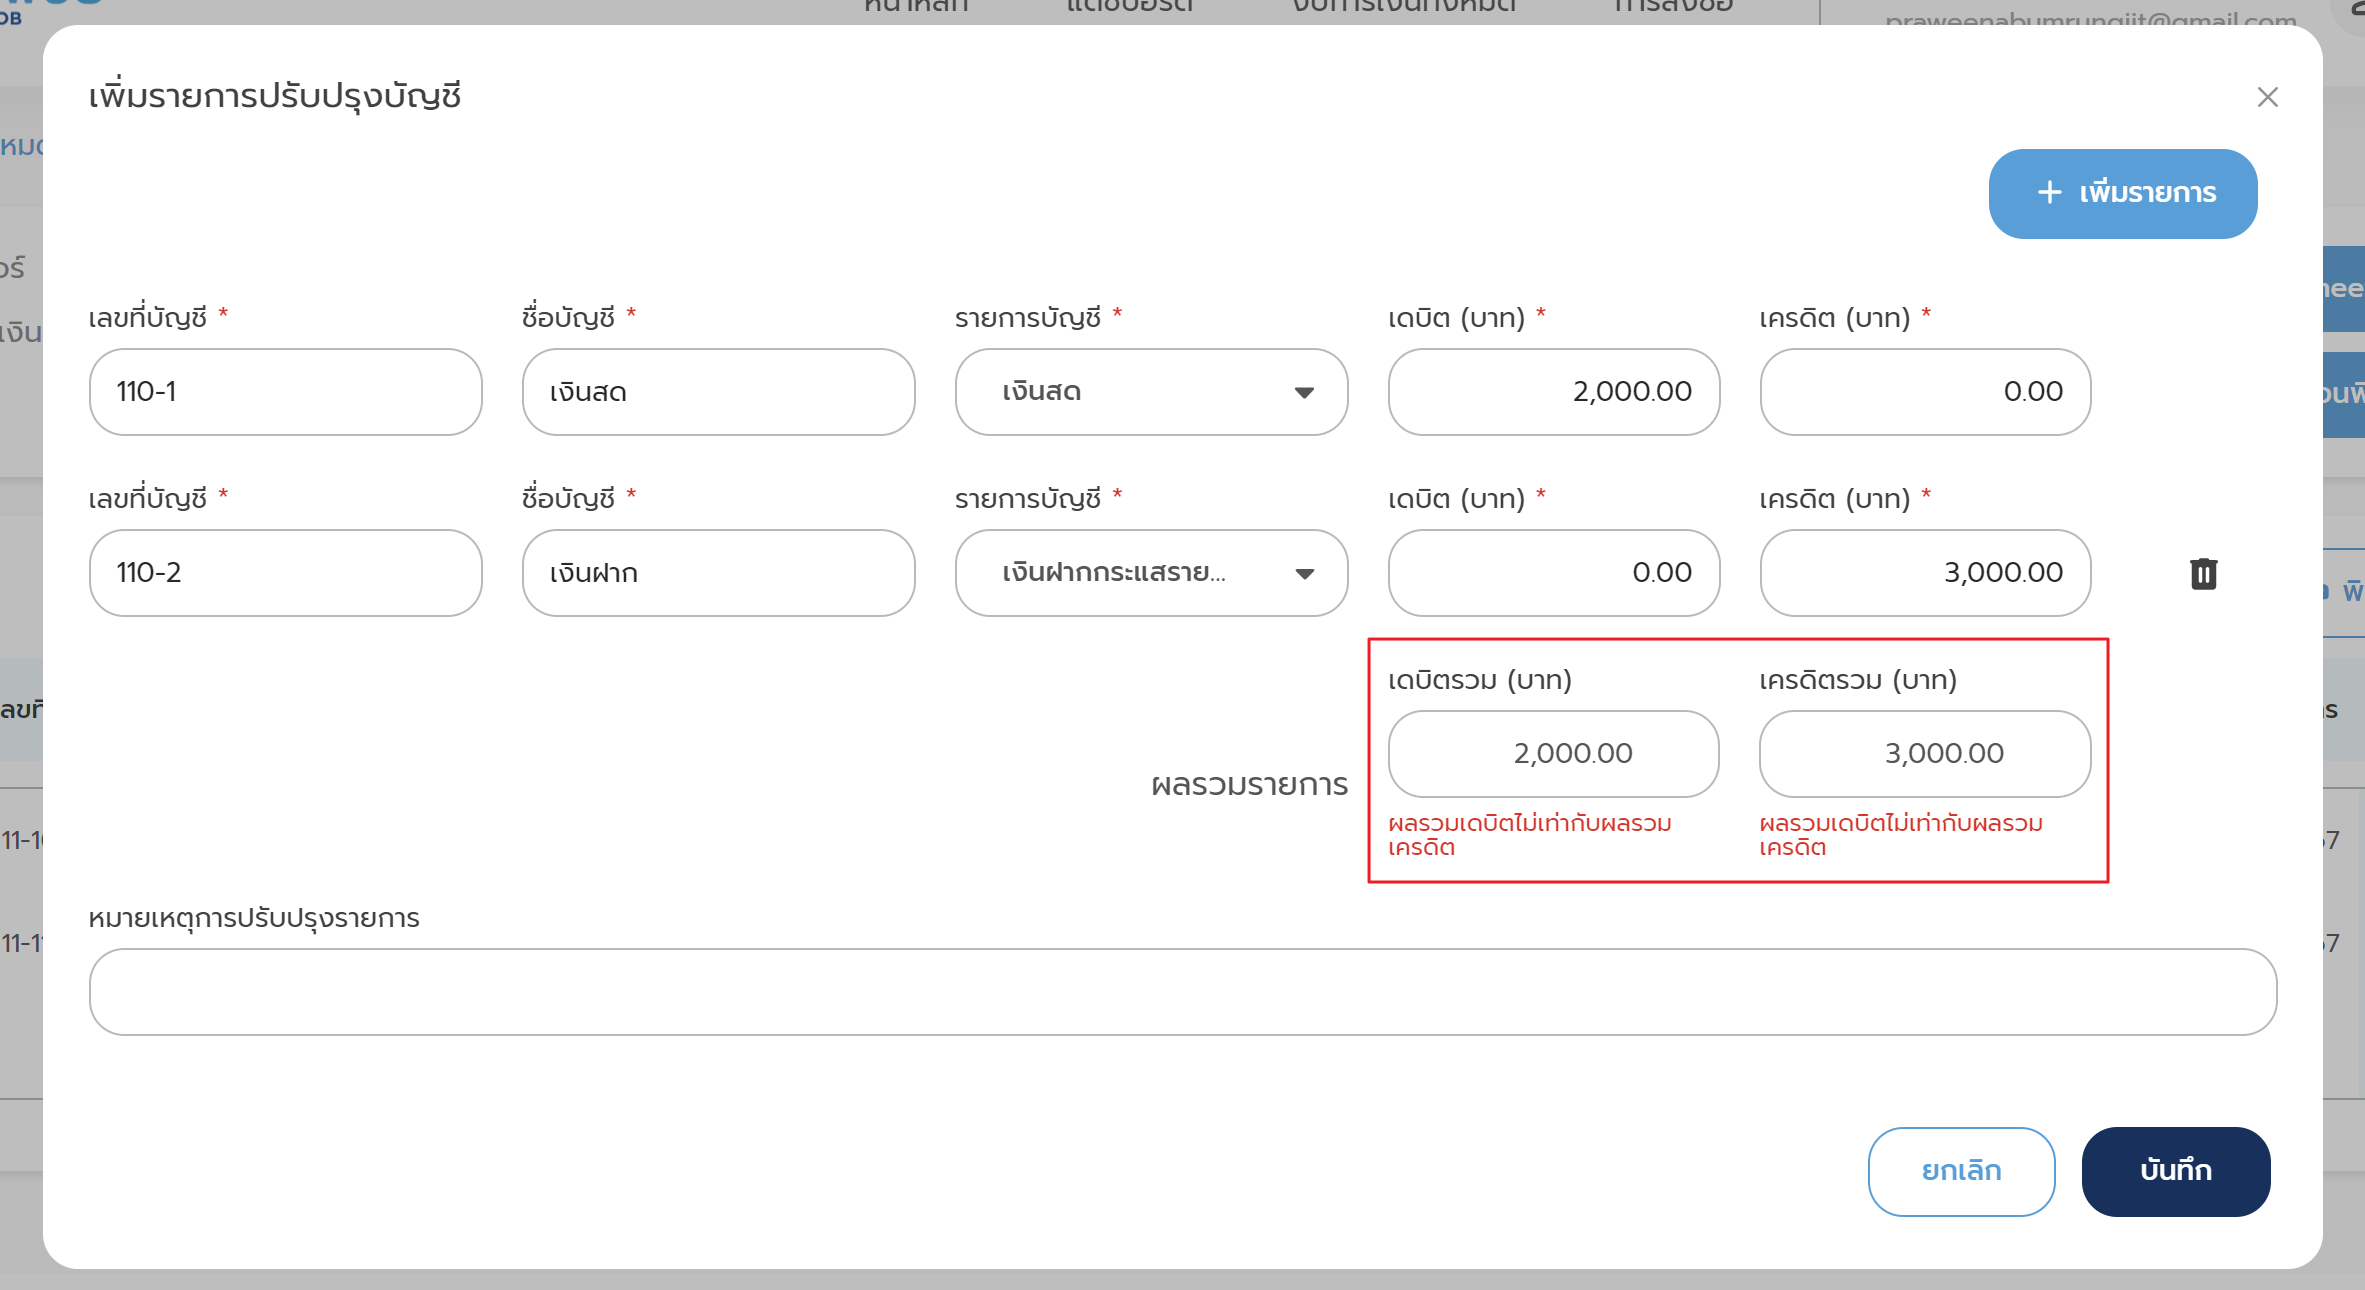The image size is (2365, 1290).
Task: Click the second row debit field 0.00
Action: tap(1553, 573)
